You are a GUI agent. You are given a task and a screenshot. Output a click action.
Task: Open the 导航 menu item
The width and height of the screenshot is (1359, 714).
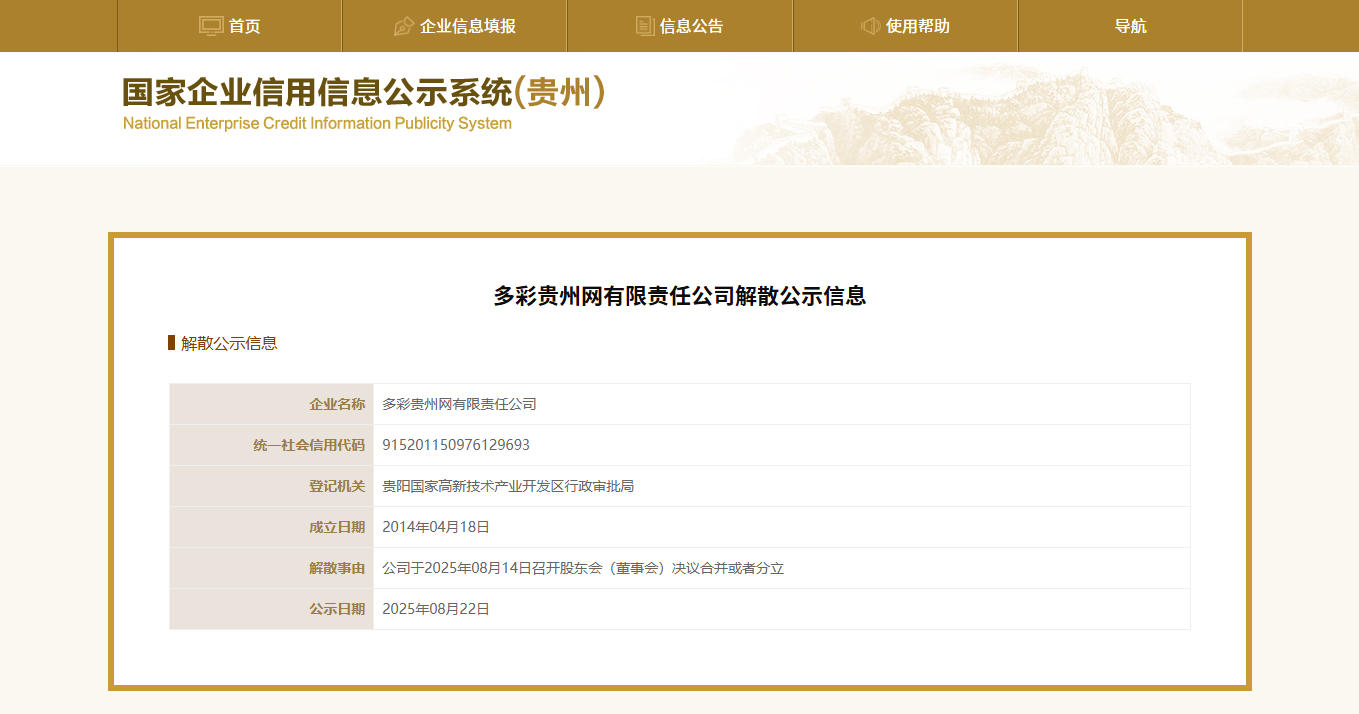[1130, 26]
